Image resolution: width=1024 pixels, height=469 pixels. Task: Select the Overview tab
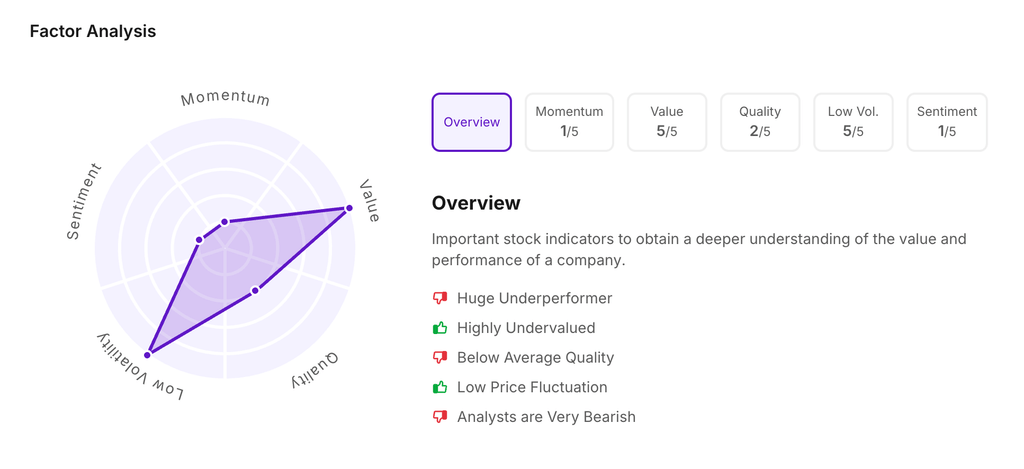pos(471,122)
